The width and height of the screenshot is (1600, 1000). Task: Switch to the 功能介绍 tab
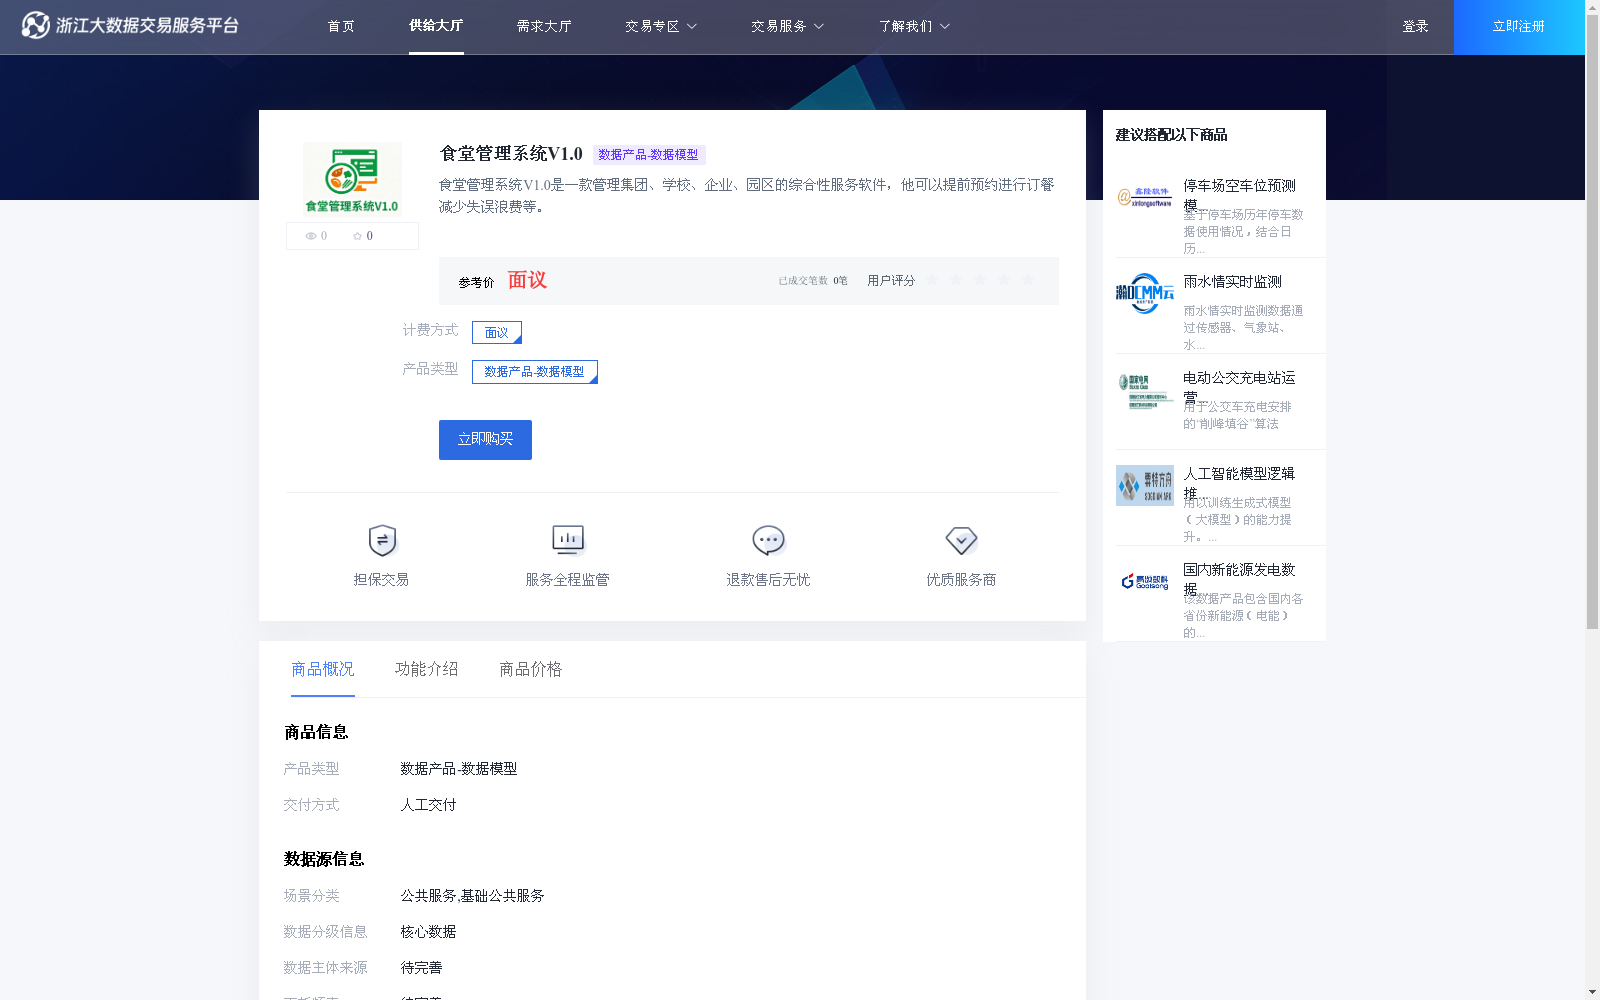[x=426, y=669]
